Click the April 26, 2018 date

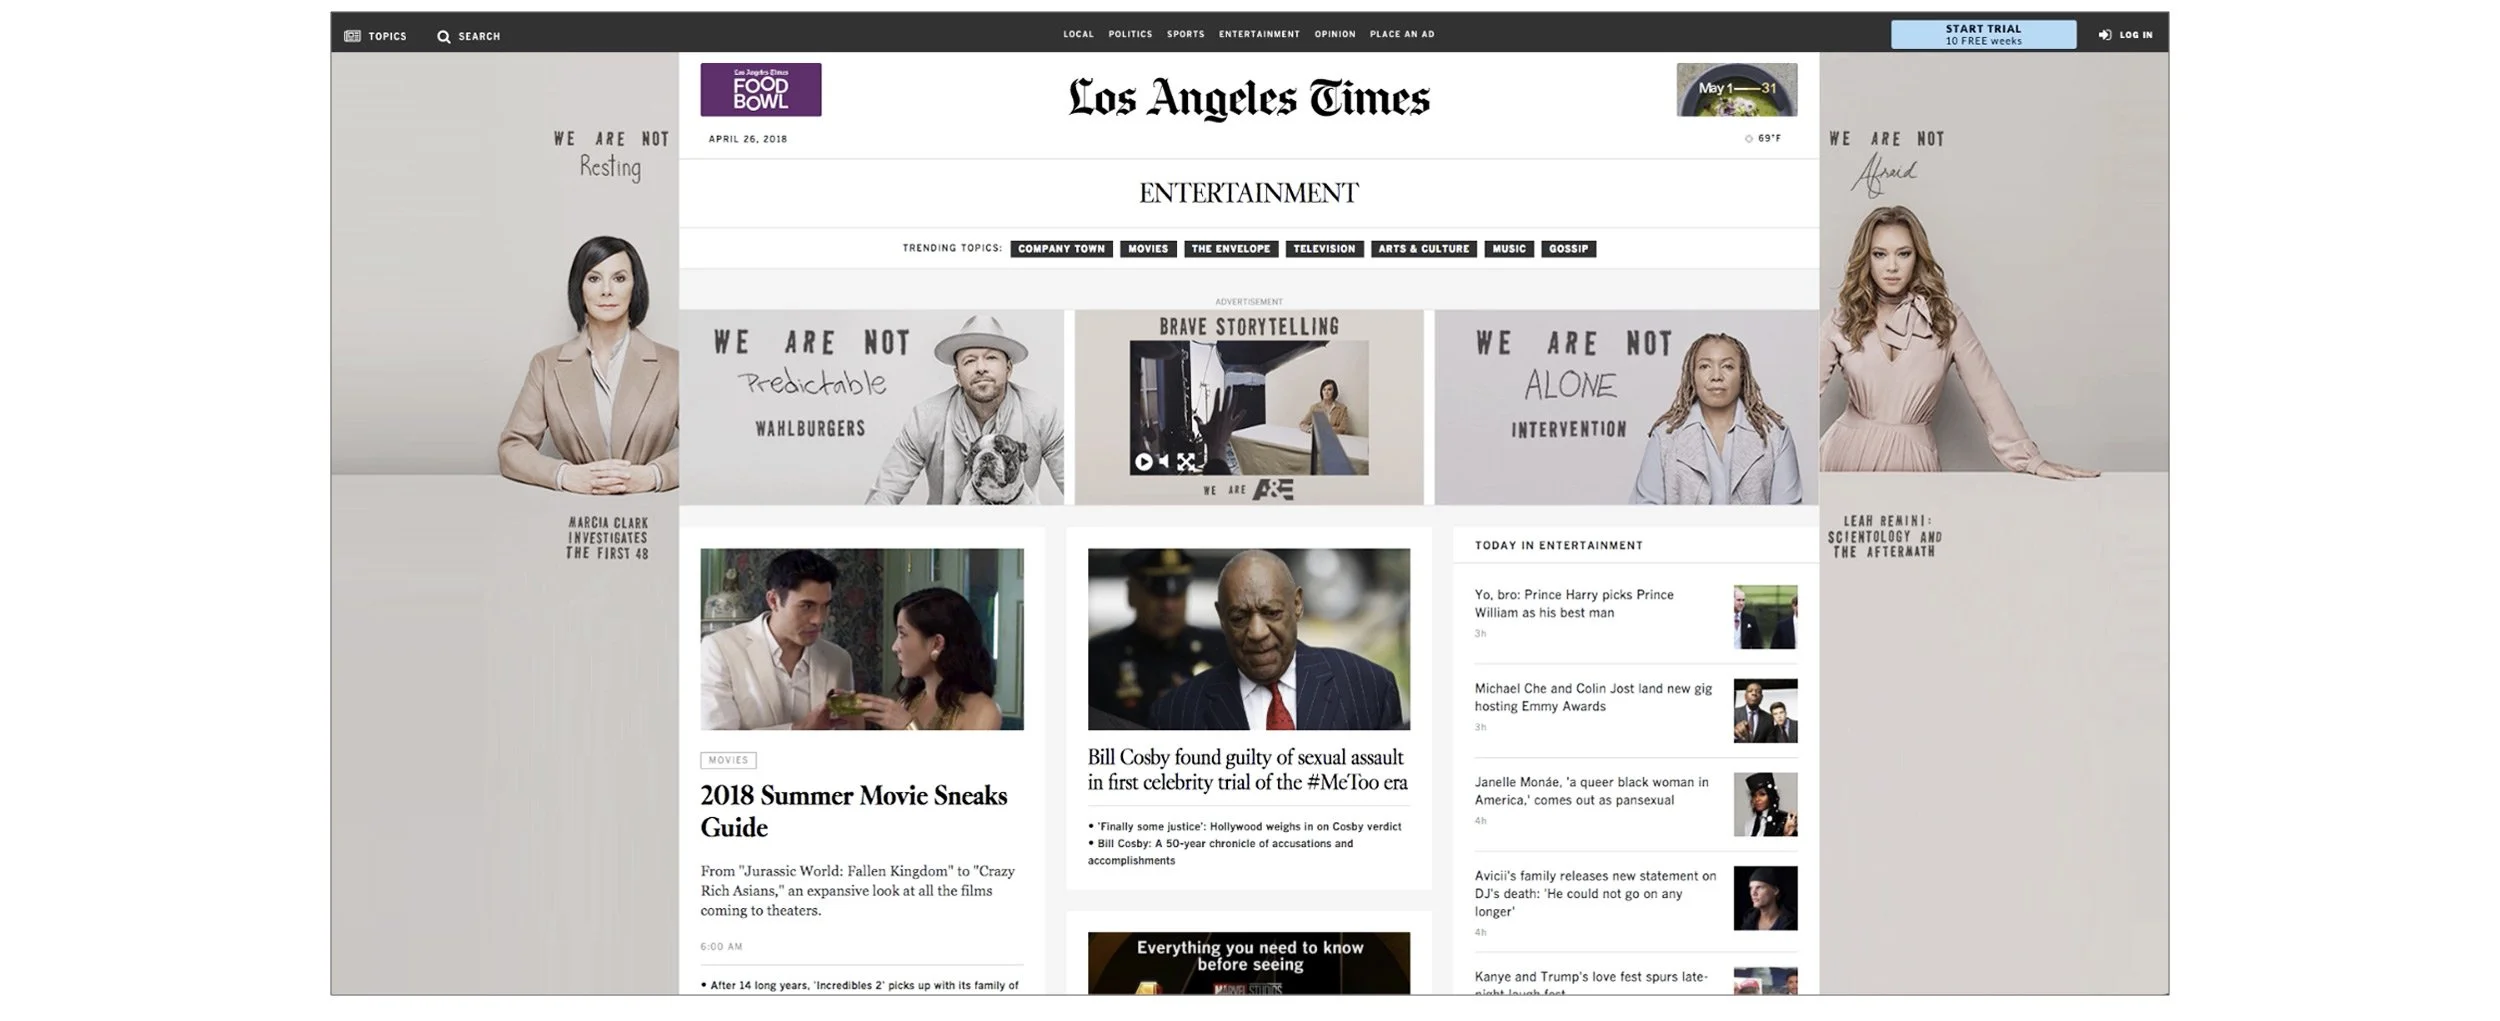(x=748, y=140)
